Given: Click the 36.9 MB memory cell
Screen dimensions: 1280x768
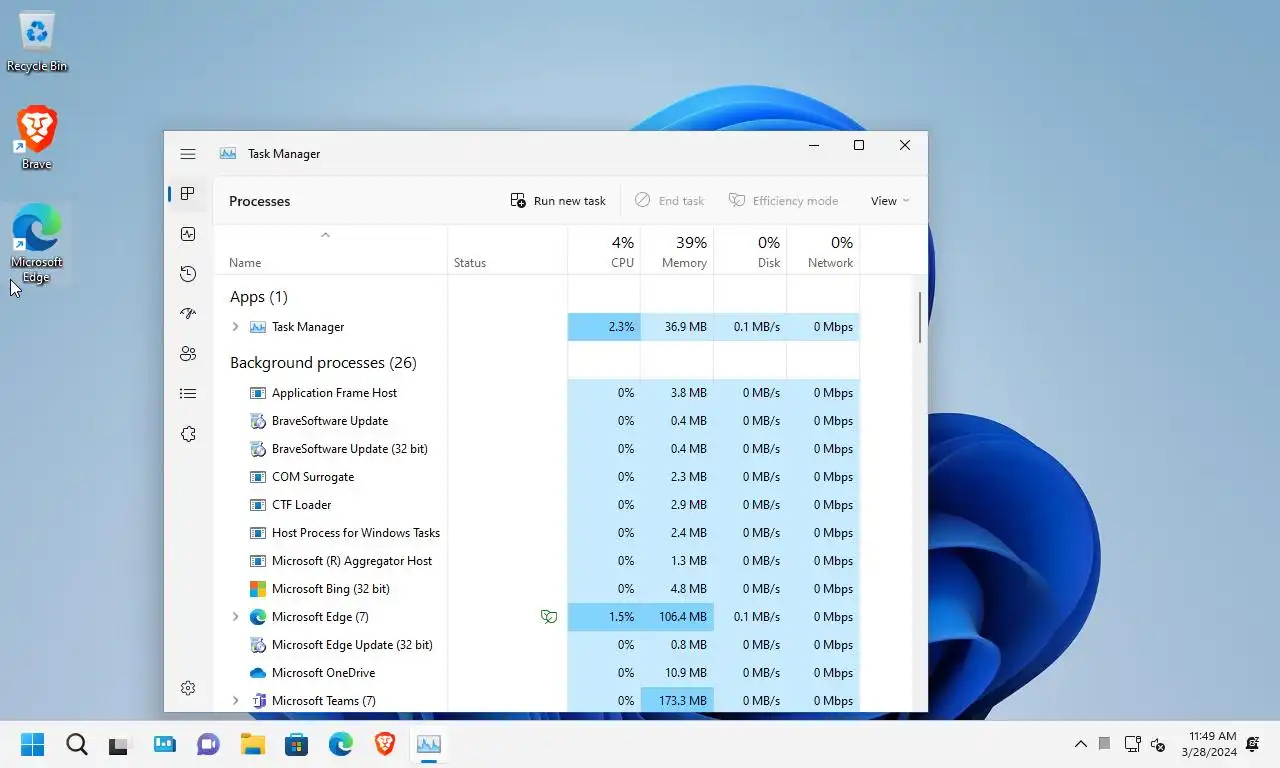Looking at the screenshot, I should pos(677,327).
